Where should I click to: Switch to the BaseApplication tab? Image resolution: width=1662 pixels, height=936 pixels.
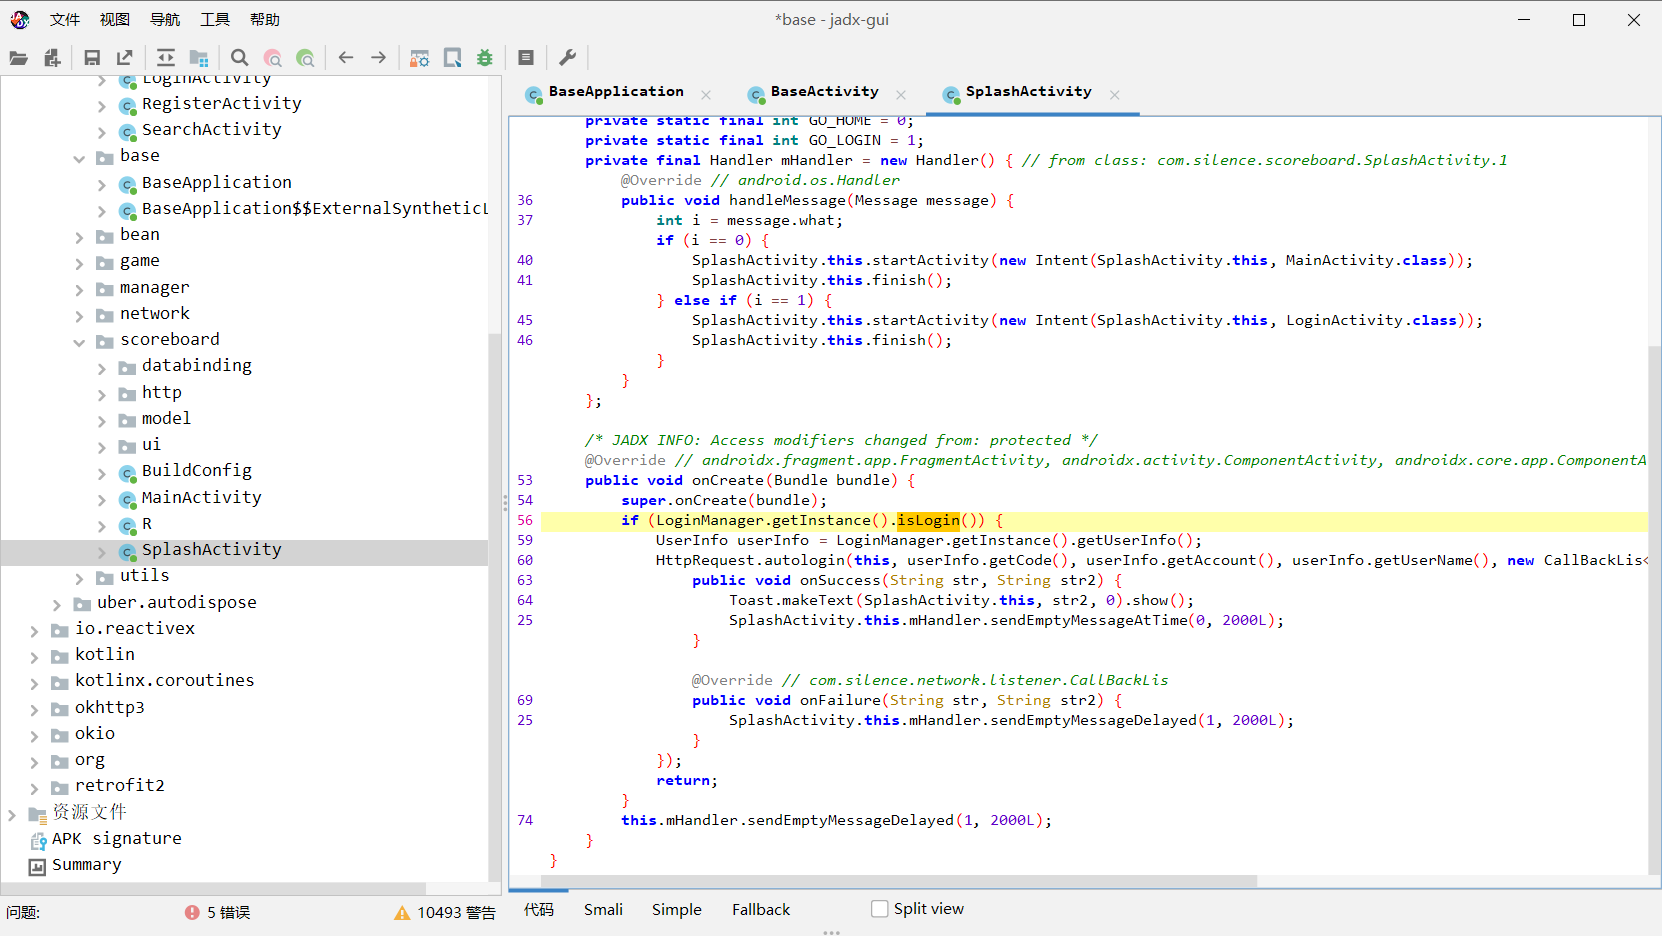pos(616,92)
